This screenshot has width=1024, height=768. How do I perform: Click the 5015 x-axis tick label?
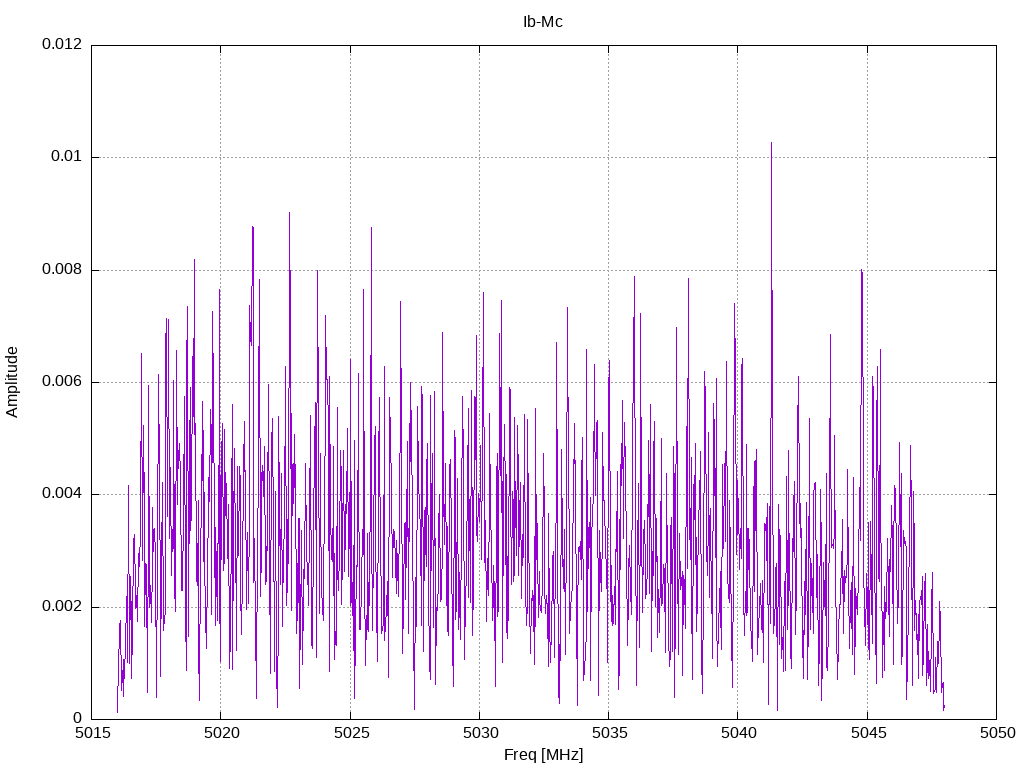(92, 733)
